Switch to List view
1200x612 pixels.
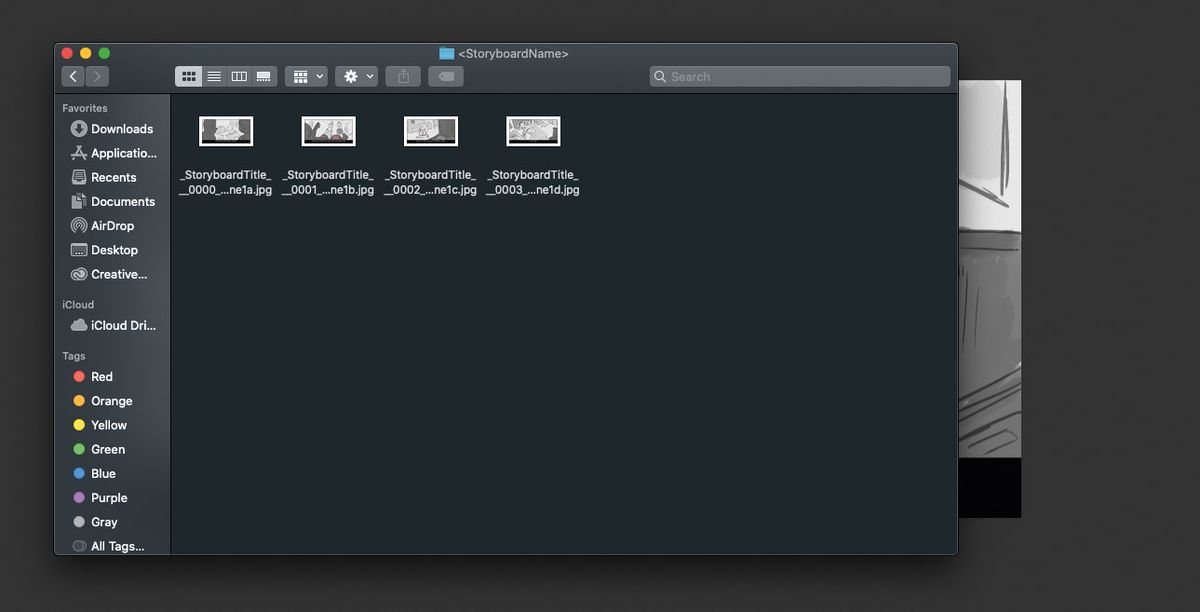[213, 76]
